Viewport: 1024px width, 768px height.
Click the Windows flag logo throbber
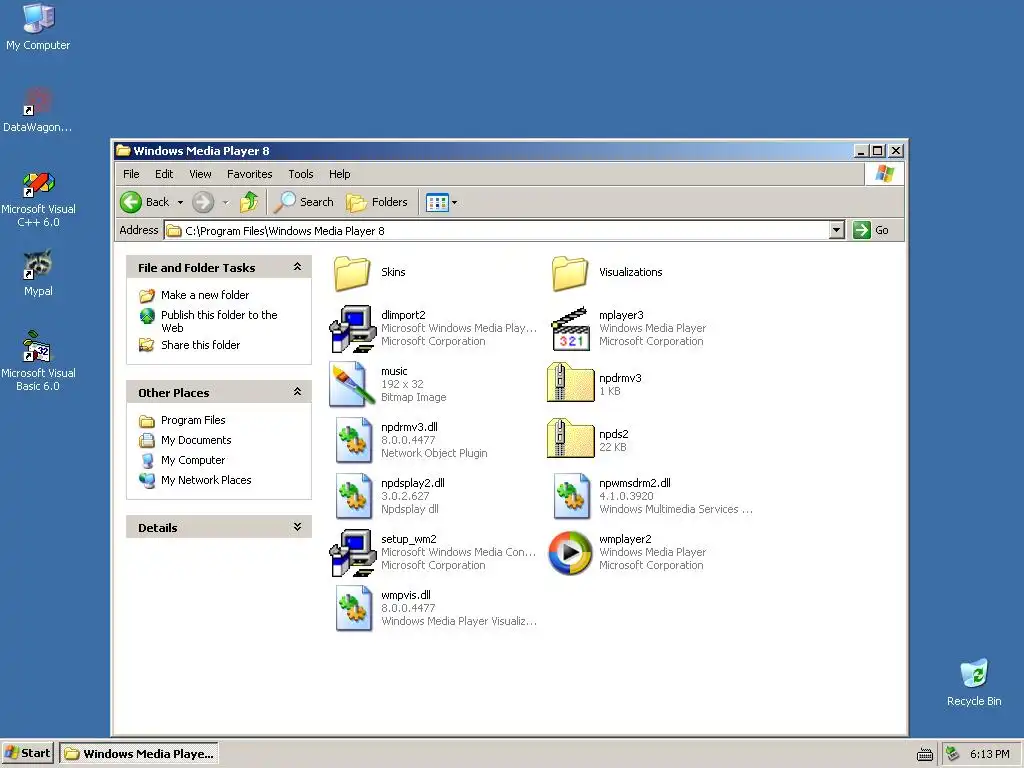click(x=885, y=174)
